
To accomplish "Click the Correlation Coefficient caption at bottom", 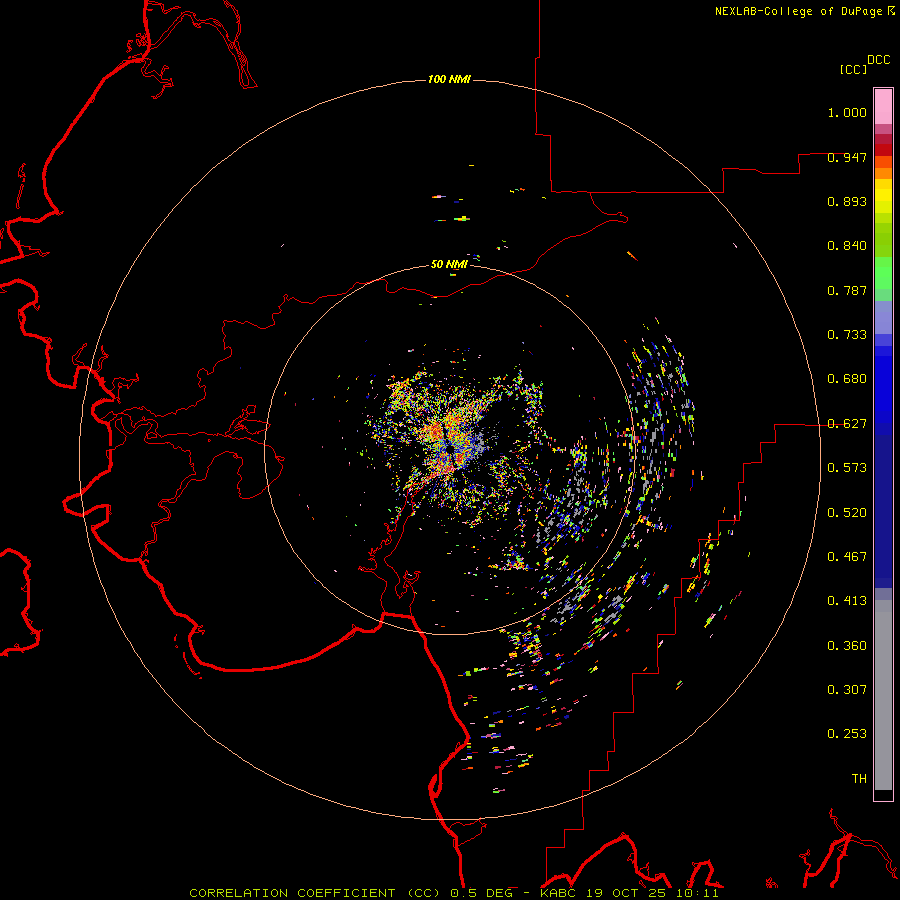I will click(x=453, y=893).
